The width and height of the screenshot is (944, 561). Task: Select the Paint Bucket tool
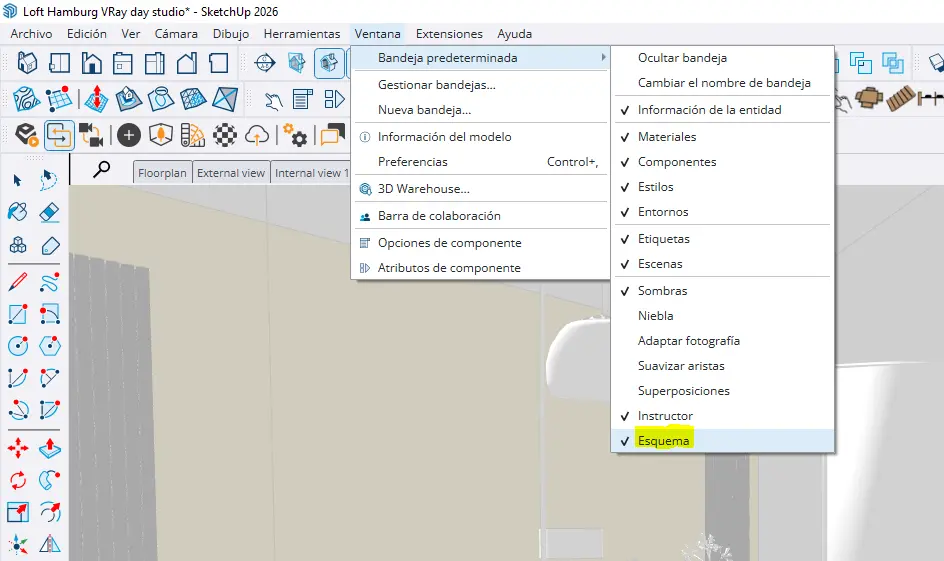click(x=17, y=212)
